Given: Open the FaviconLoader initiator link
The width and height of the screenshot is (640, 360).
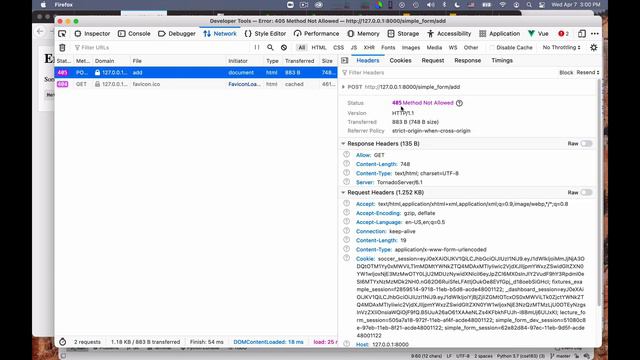Looking at the screenshot, I should pyautogui.click(x=244, y=84).
